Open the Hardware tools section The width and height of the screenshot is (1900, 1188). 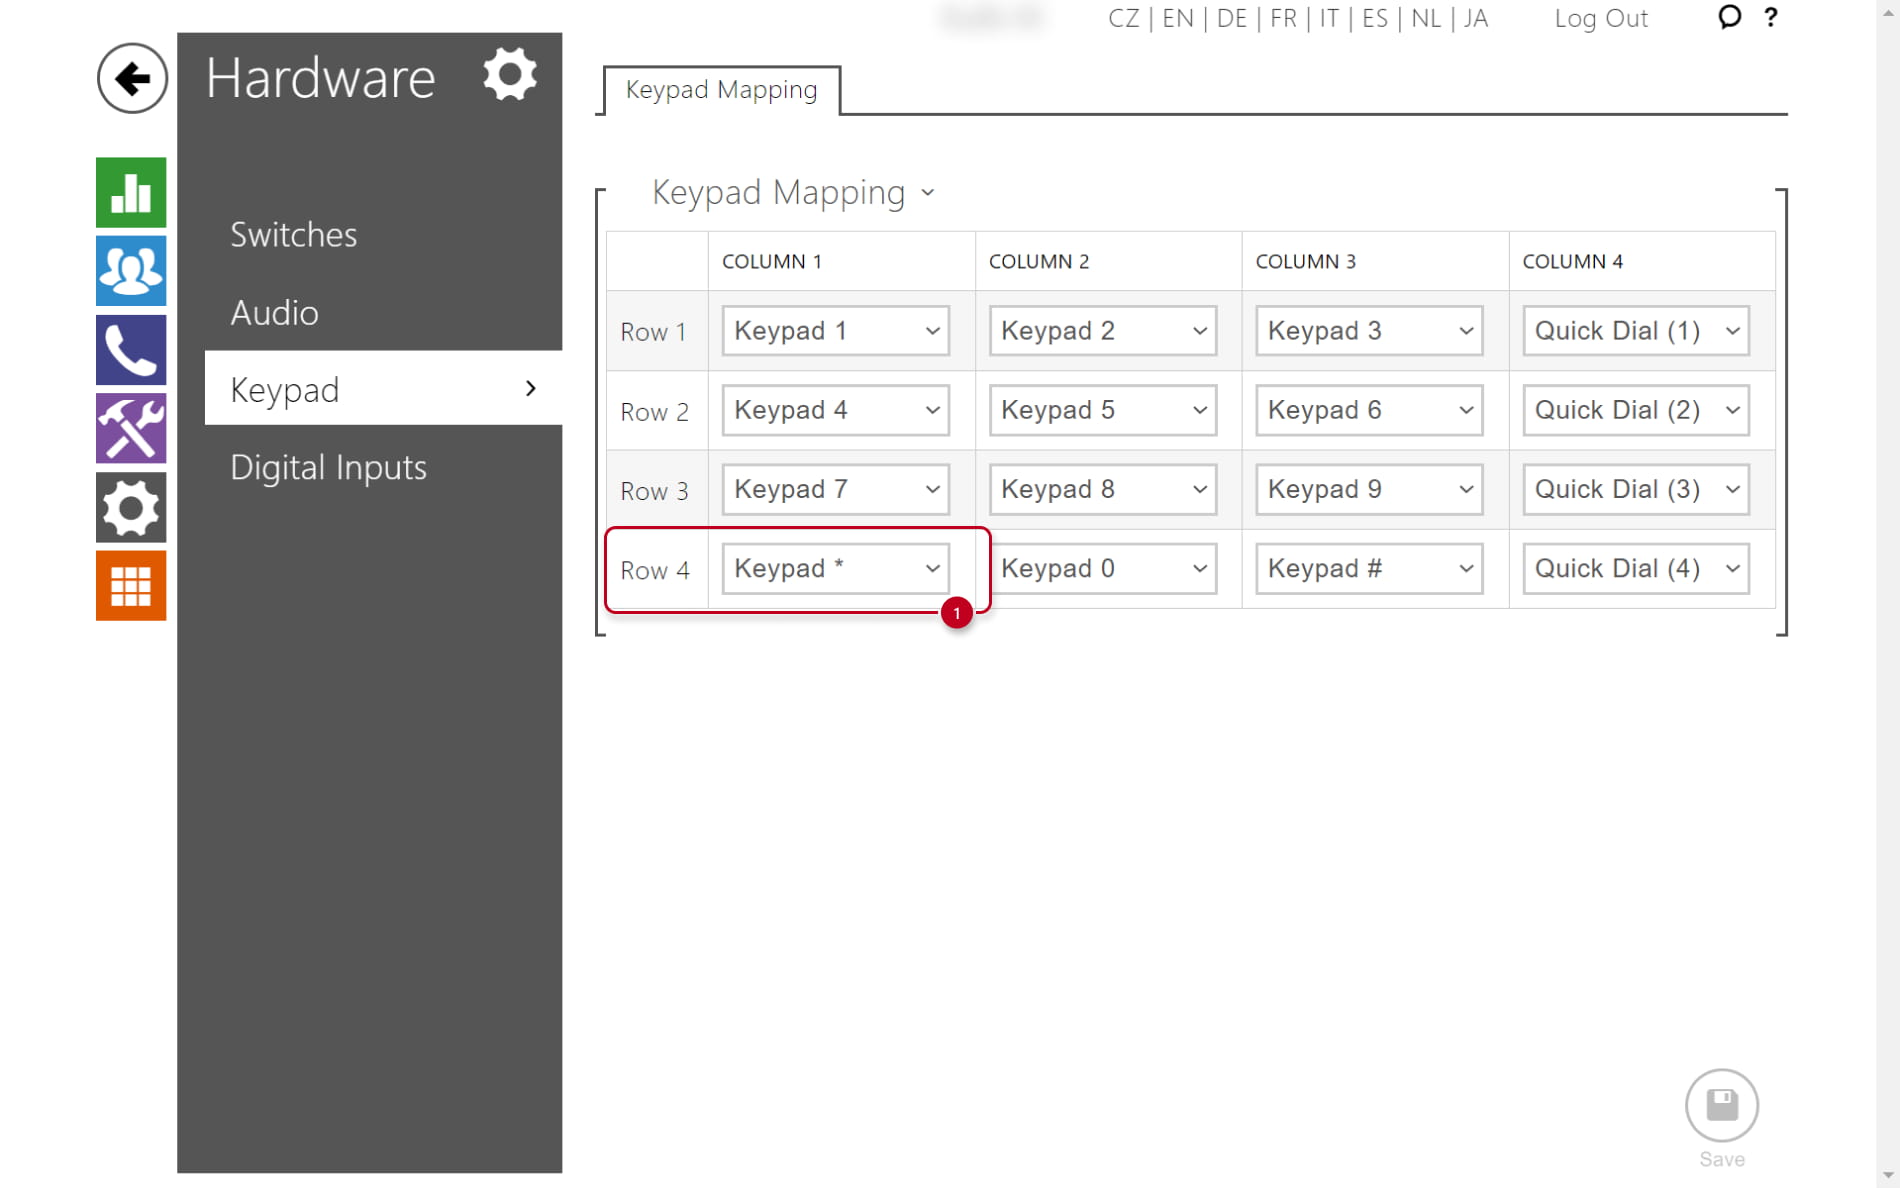coord(131,428)
